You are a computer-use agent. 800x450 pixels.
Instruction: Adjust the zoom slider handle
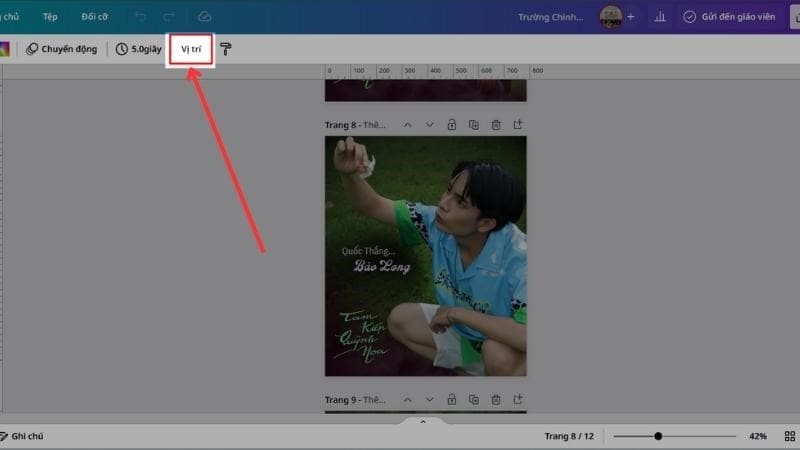pos(658,436)
